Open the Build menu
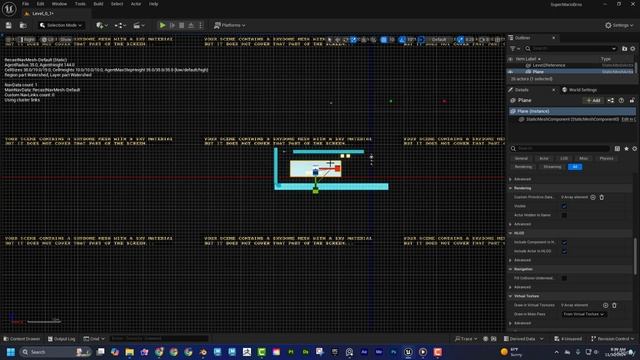640x360 pixels. point(98,4)
